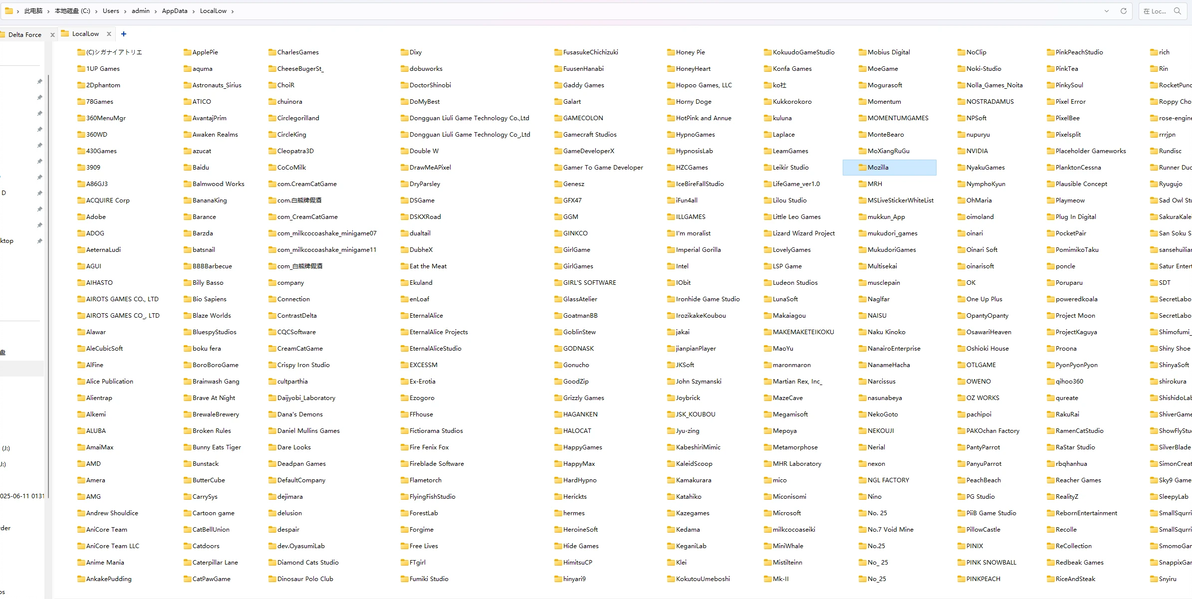Select the Awaken Realms folder icon

187,135
